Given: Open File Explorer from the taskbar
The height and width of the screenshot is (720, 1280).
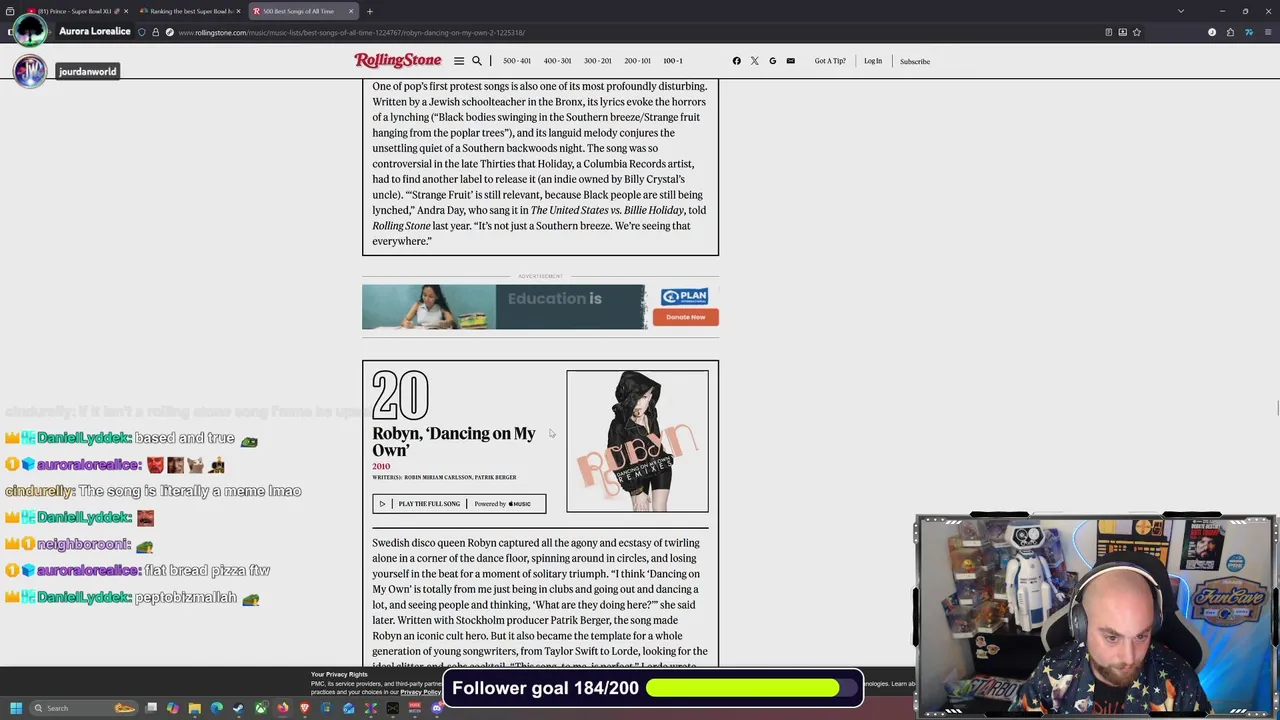Looking at the screenshot, I should click(195, 708).
